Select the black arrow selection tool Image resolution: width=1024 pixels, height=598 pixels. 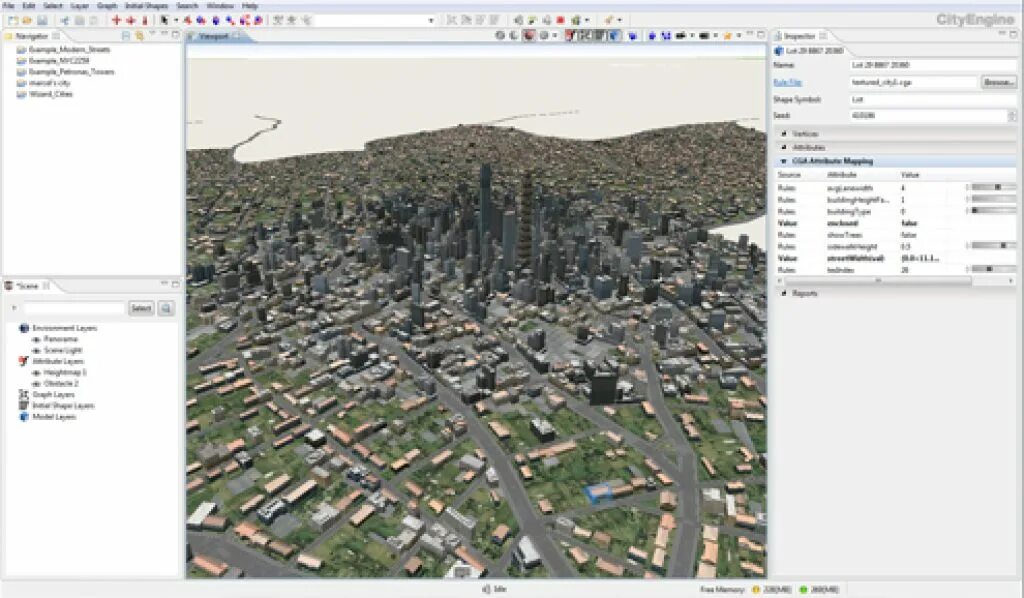[165, 20]
